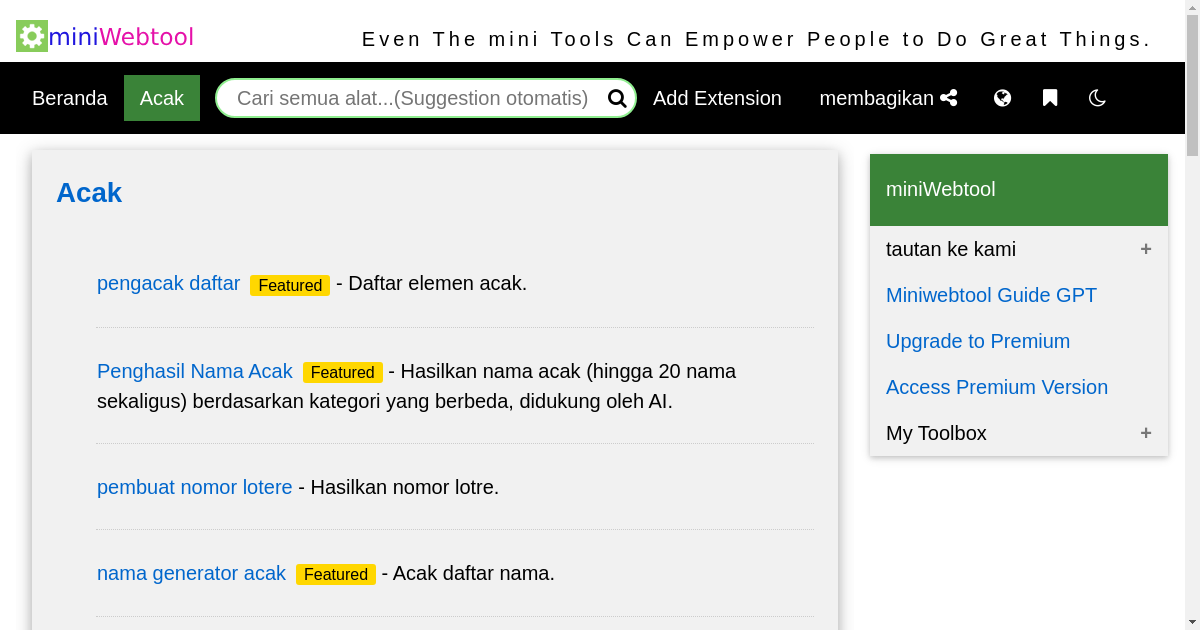The image size is (1200, 630).
Task: Click Upgrade to Premium link
Action: point(978,341)
